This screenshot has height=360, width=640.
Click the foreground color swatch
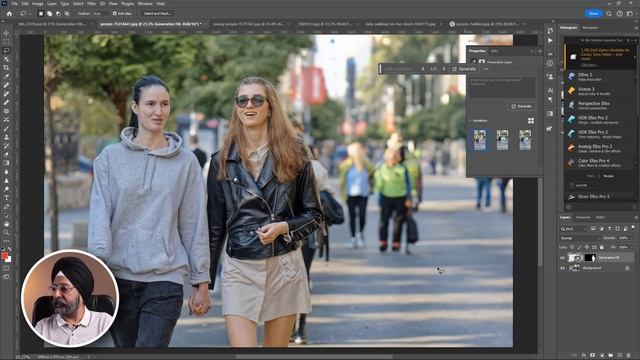pyautogui.click(x=4, y=256)
